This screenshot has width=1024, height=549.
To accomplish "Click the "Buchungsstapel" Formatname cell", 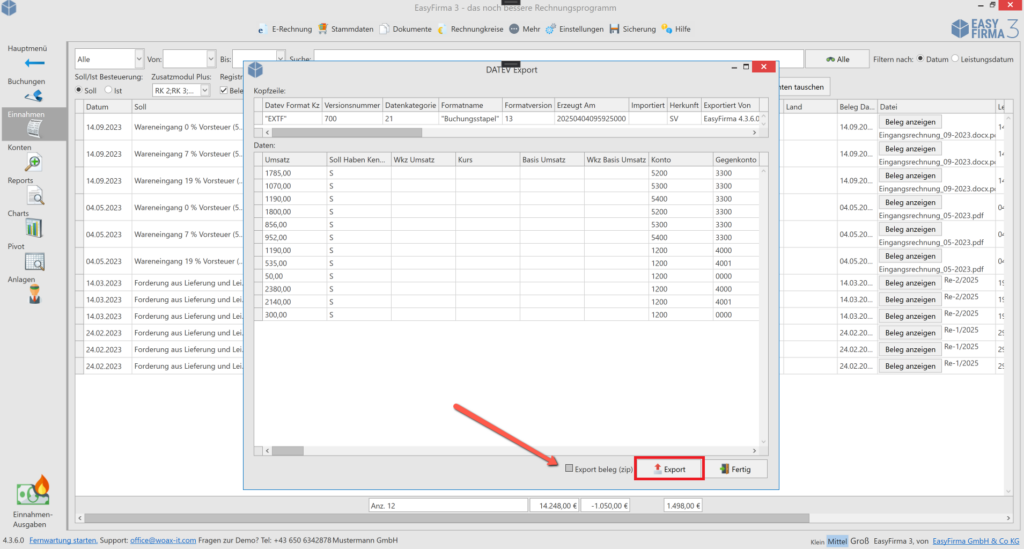I will [x=470, y=119].
